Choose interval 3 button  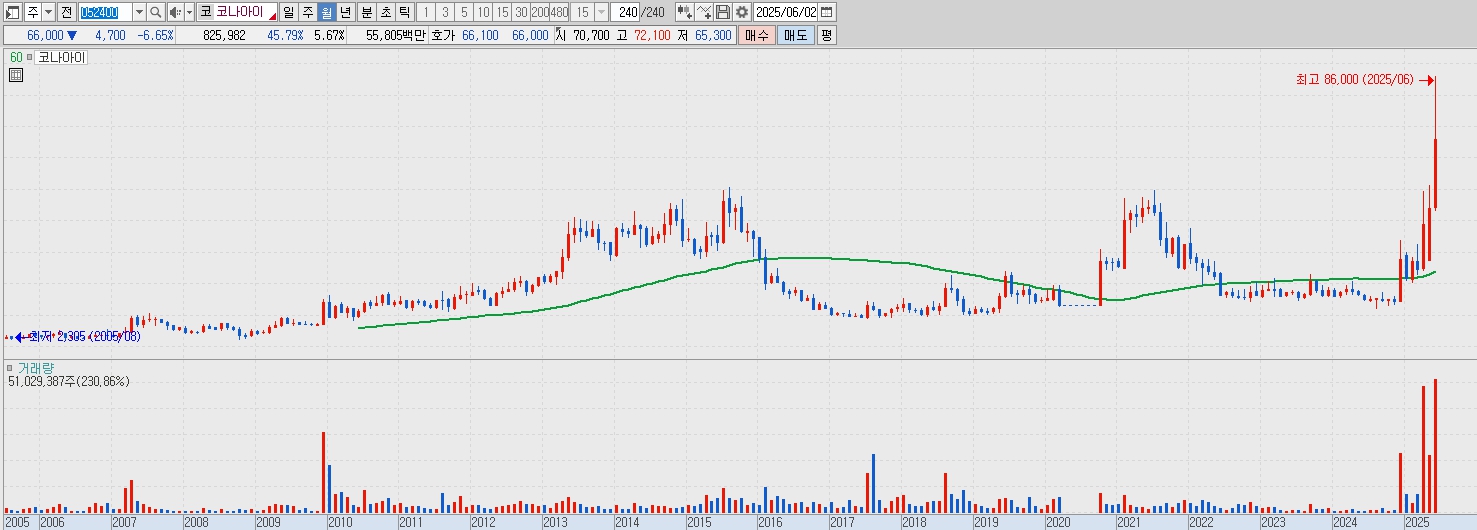coord(445,12)
